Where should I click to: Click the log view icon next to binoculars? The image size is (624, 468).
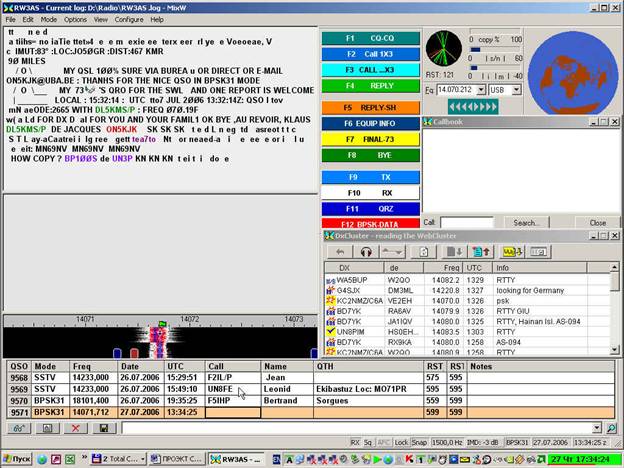[47, 428]
